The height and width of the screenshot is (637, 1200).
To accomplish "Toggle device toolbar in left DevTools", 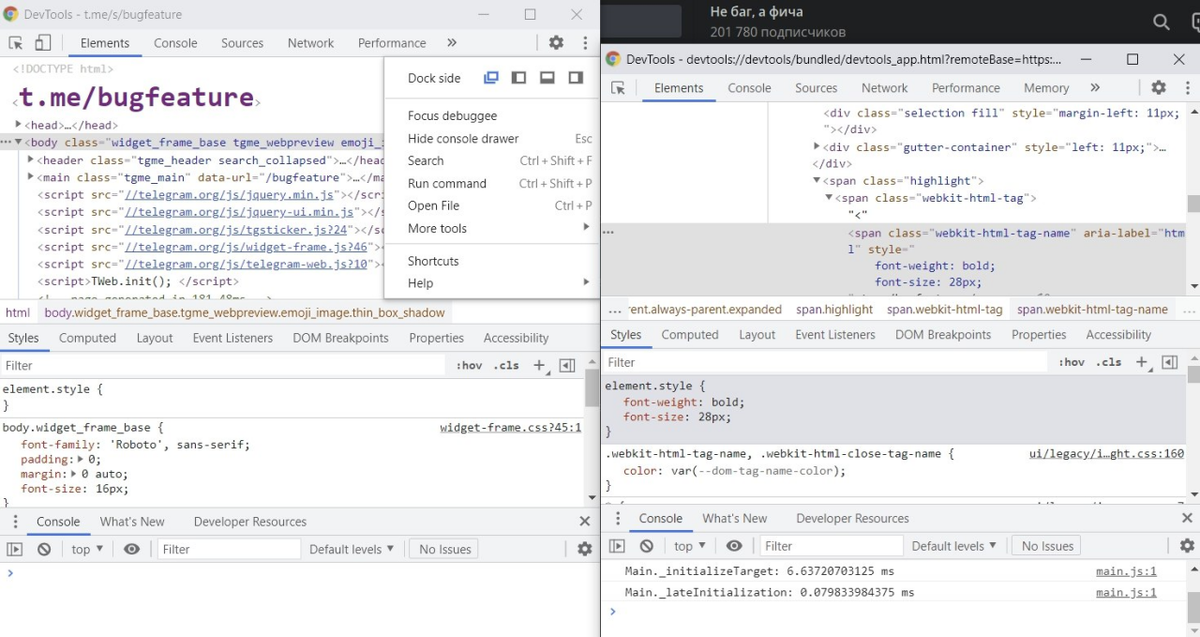I will tap(43, 43).
